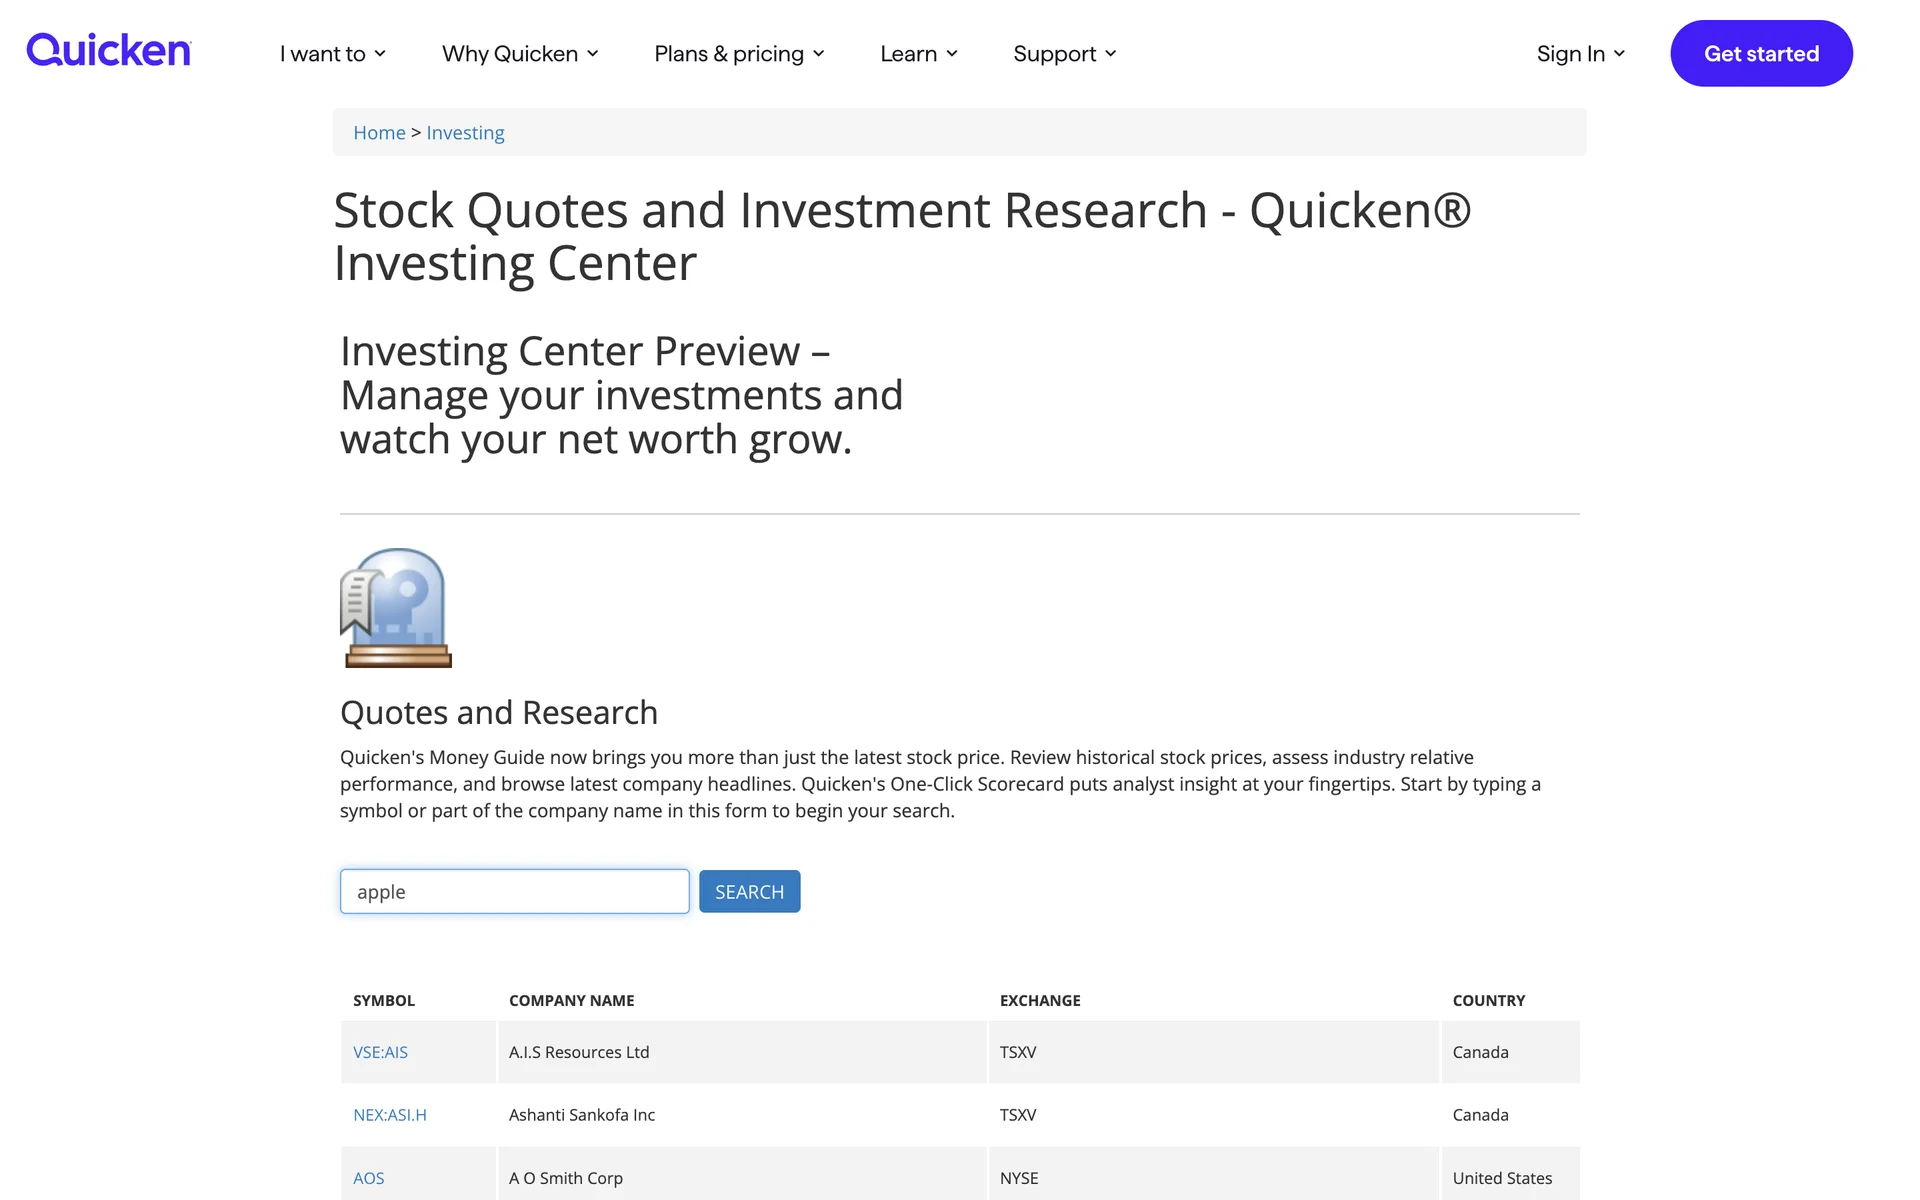1920x1200 pixels.
Task: Click the COMPANY NAME column header
Action: tap(571, 1000)
